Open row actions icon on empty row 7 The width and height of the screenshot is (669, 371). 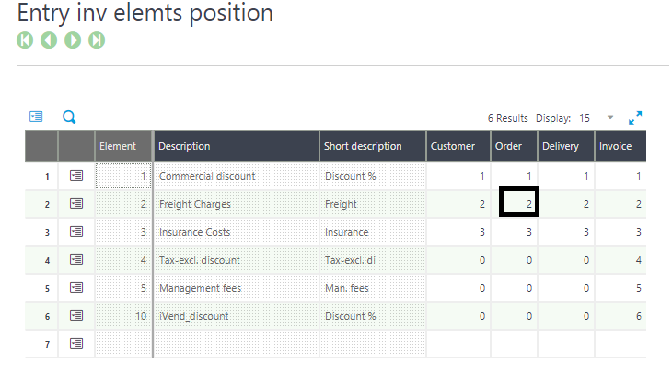point(76,344)
